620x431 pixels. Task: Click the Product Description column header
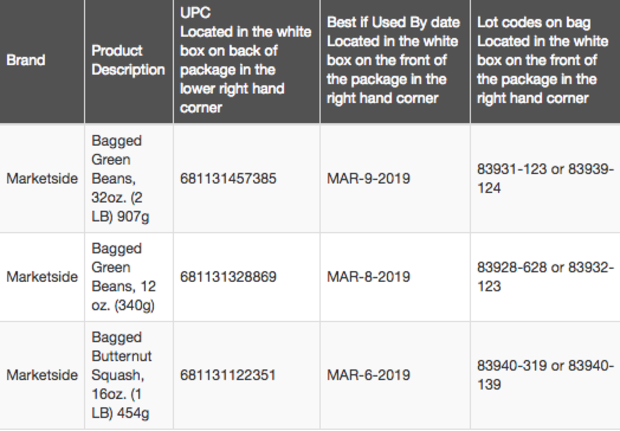128,60
